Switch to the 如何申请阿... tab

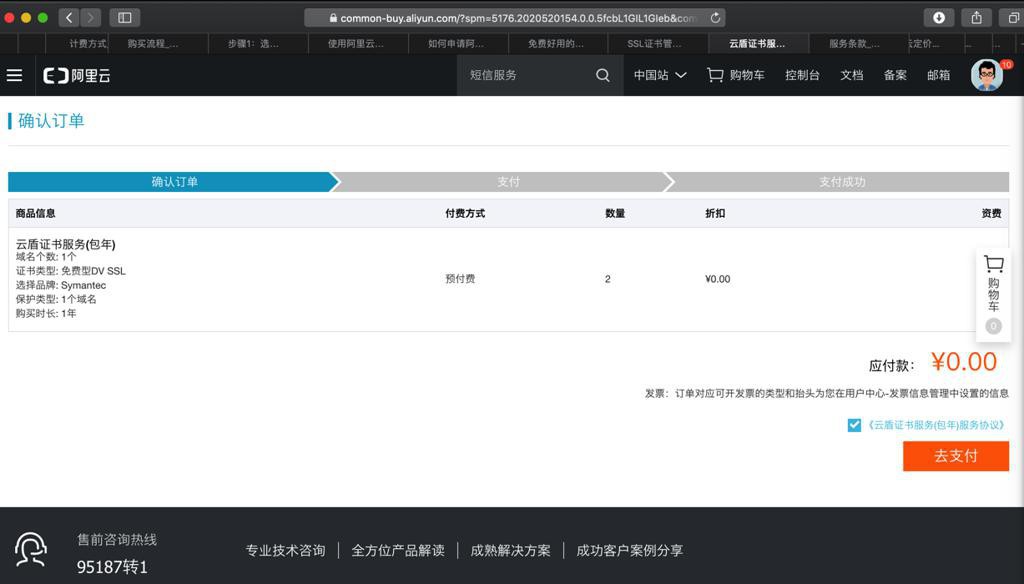(456, 44)
